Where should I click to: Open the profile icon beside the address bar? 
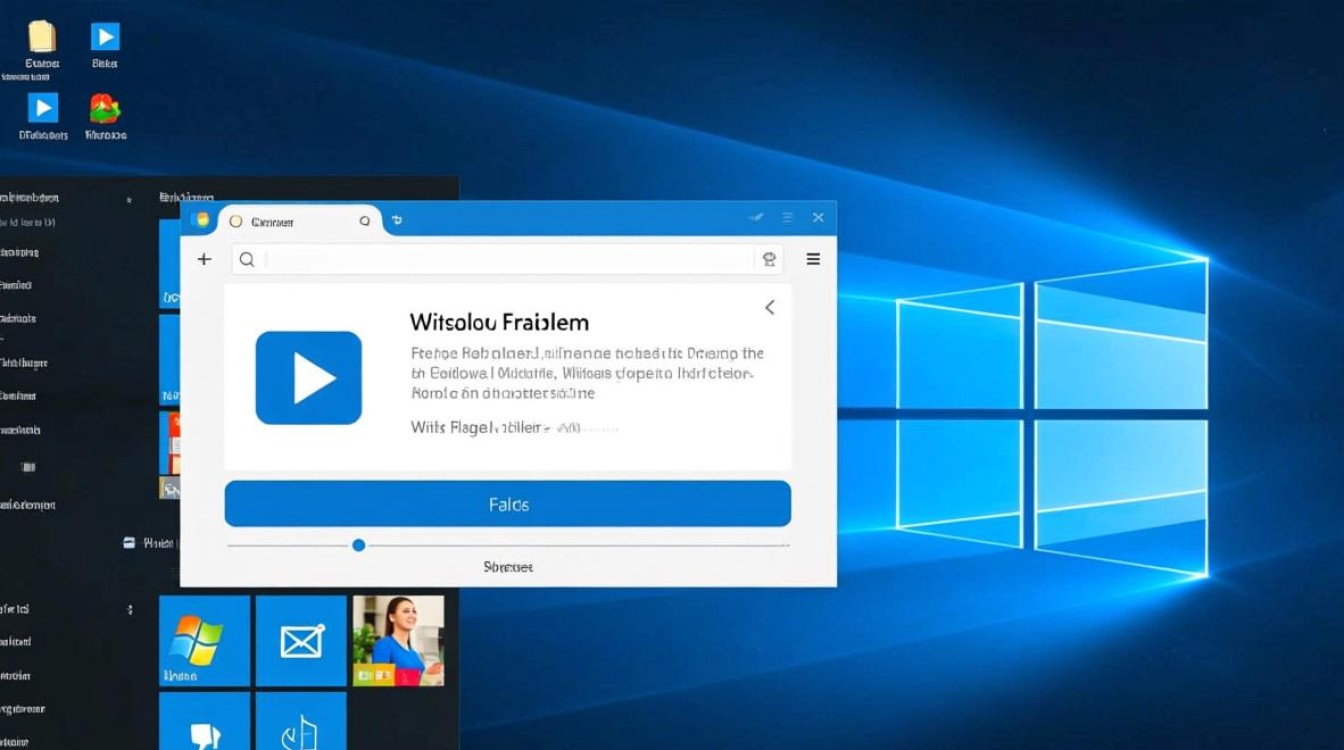pyautogui.click(x=769, y=259)
